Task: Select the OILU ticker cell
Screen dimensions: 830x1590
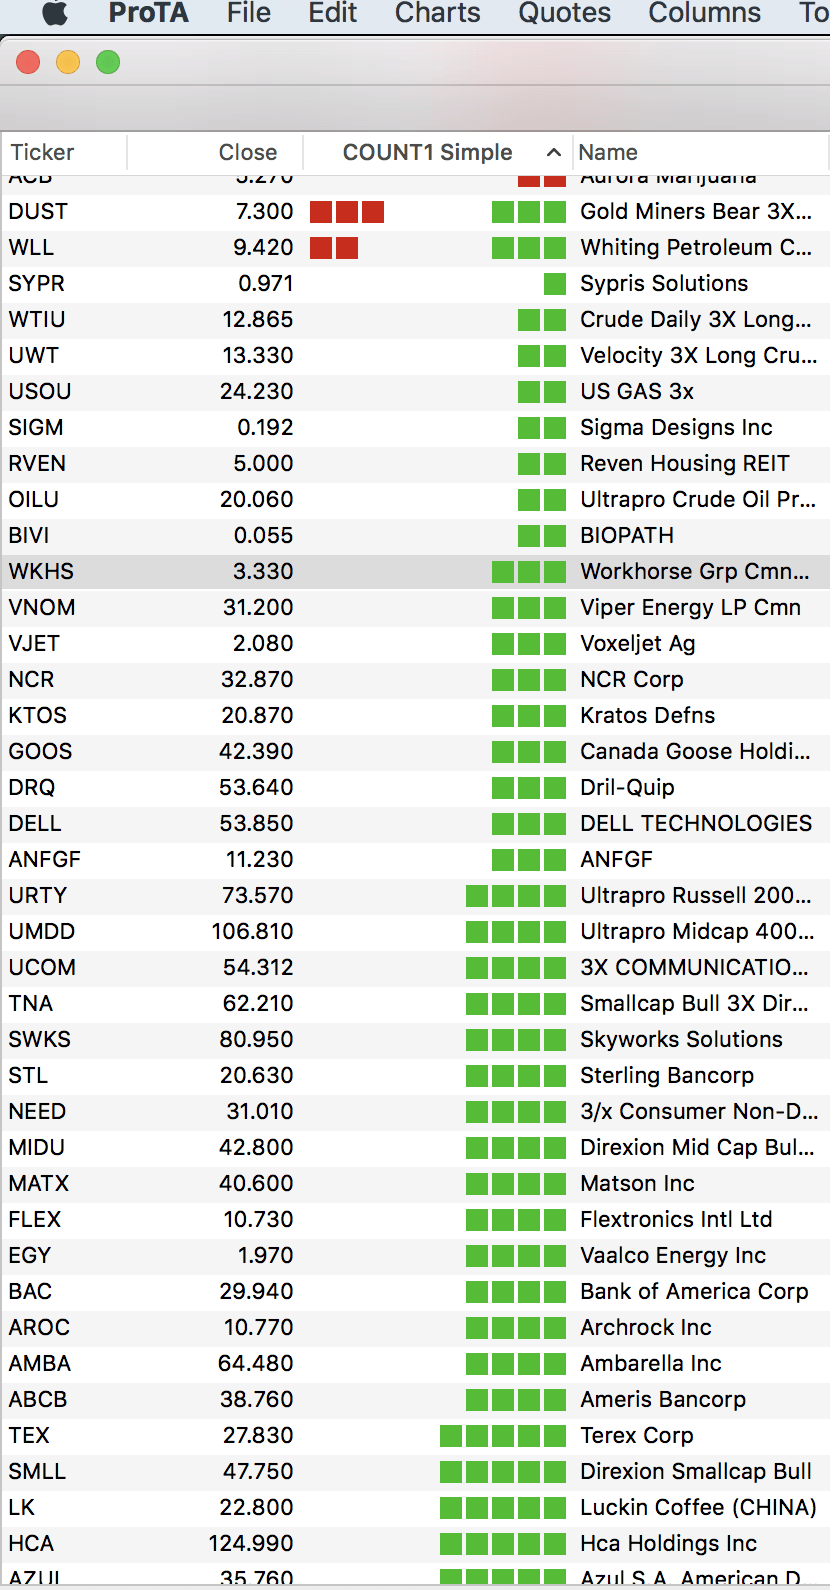Action: [x=33, y=500]
